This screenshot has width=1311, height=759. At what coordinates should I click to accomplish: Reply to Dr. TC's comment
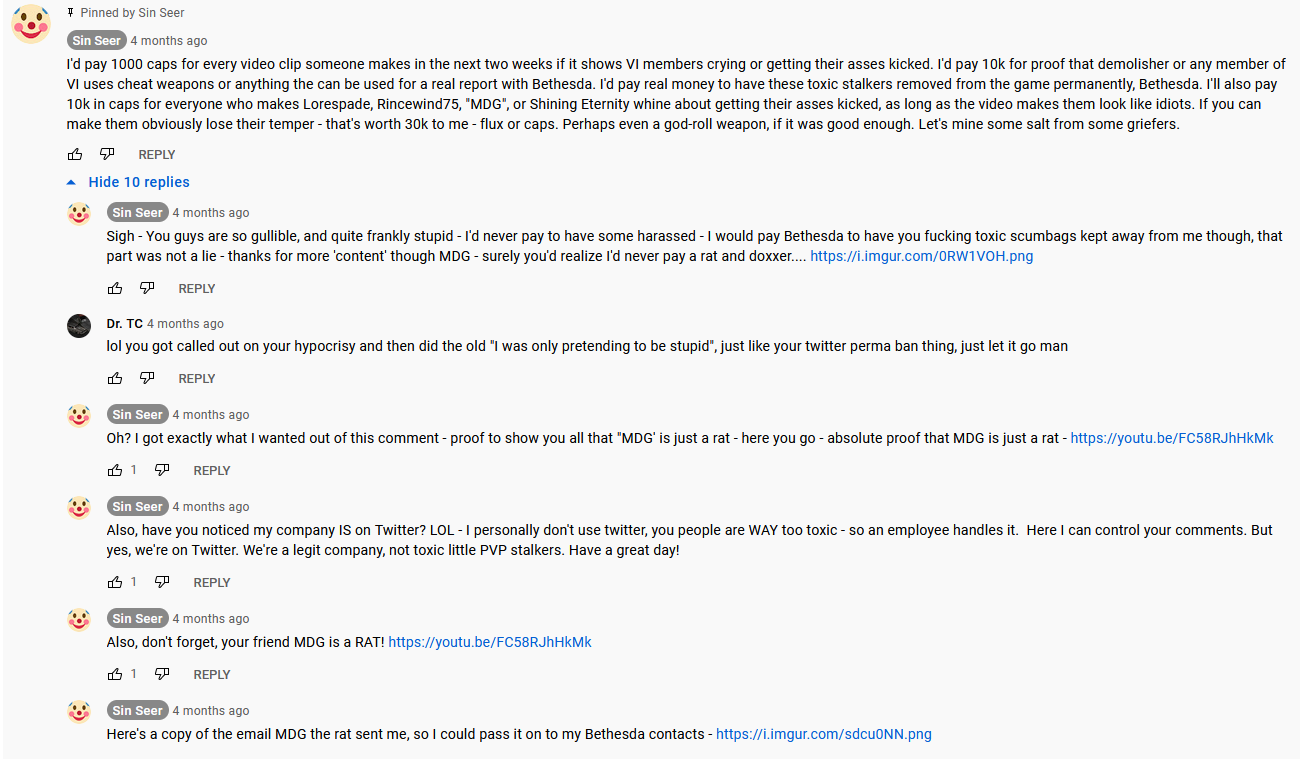[x=197, y=379]
